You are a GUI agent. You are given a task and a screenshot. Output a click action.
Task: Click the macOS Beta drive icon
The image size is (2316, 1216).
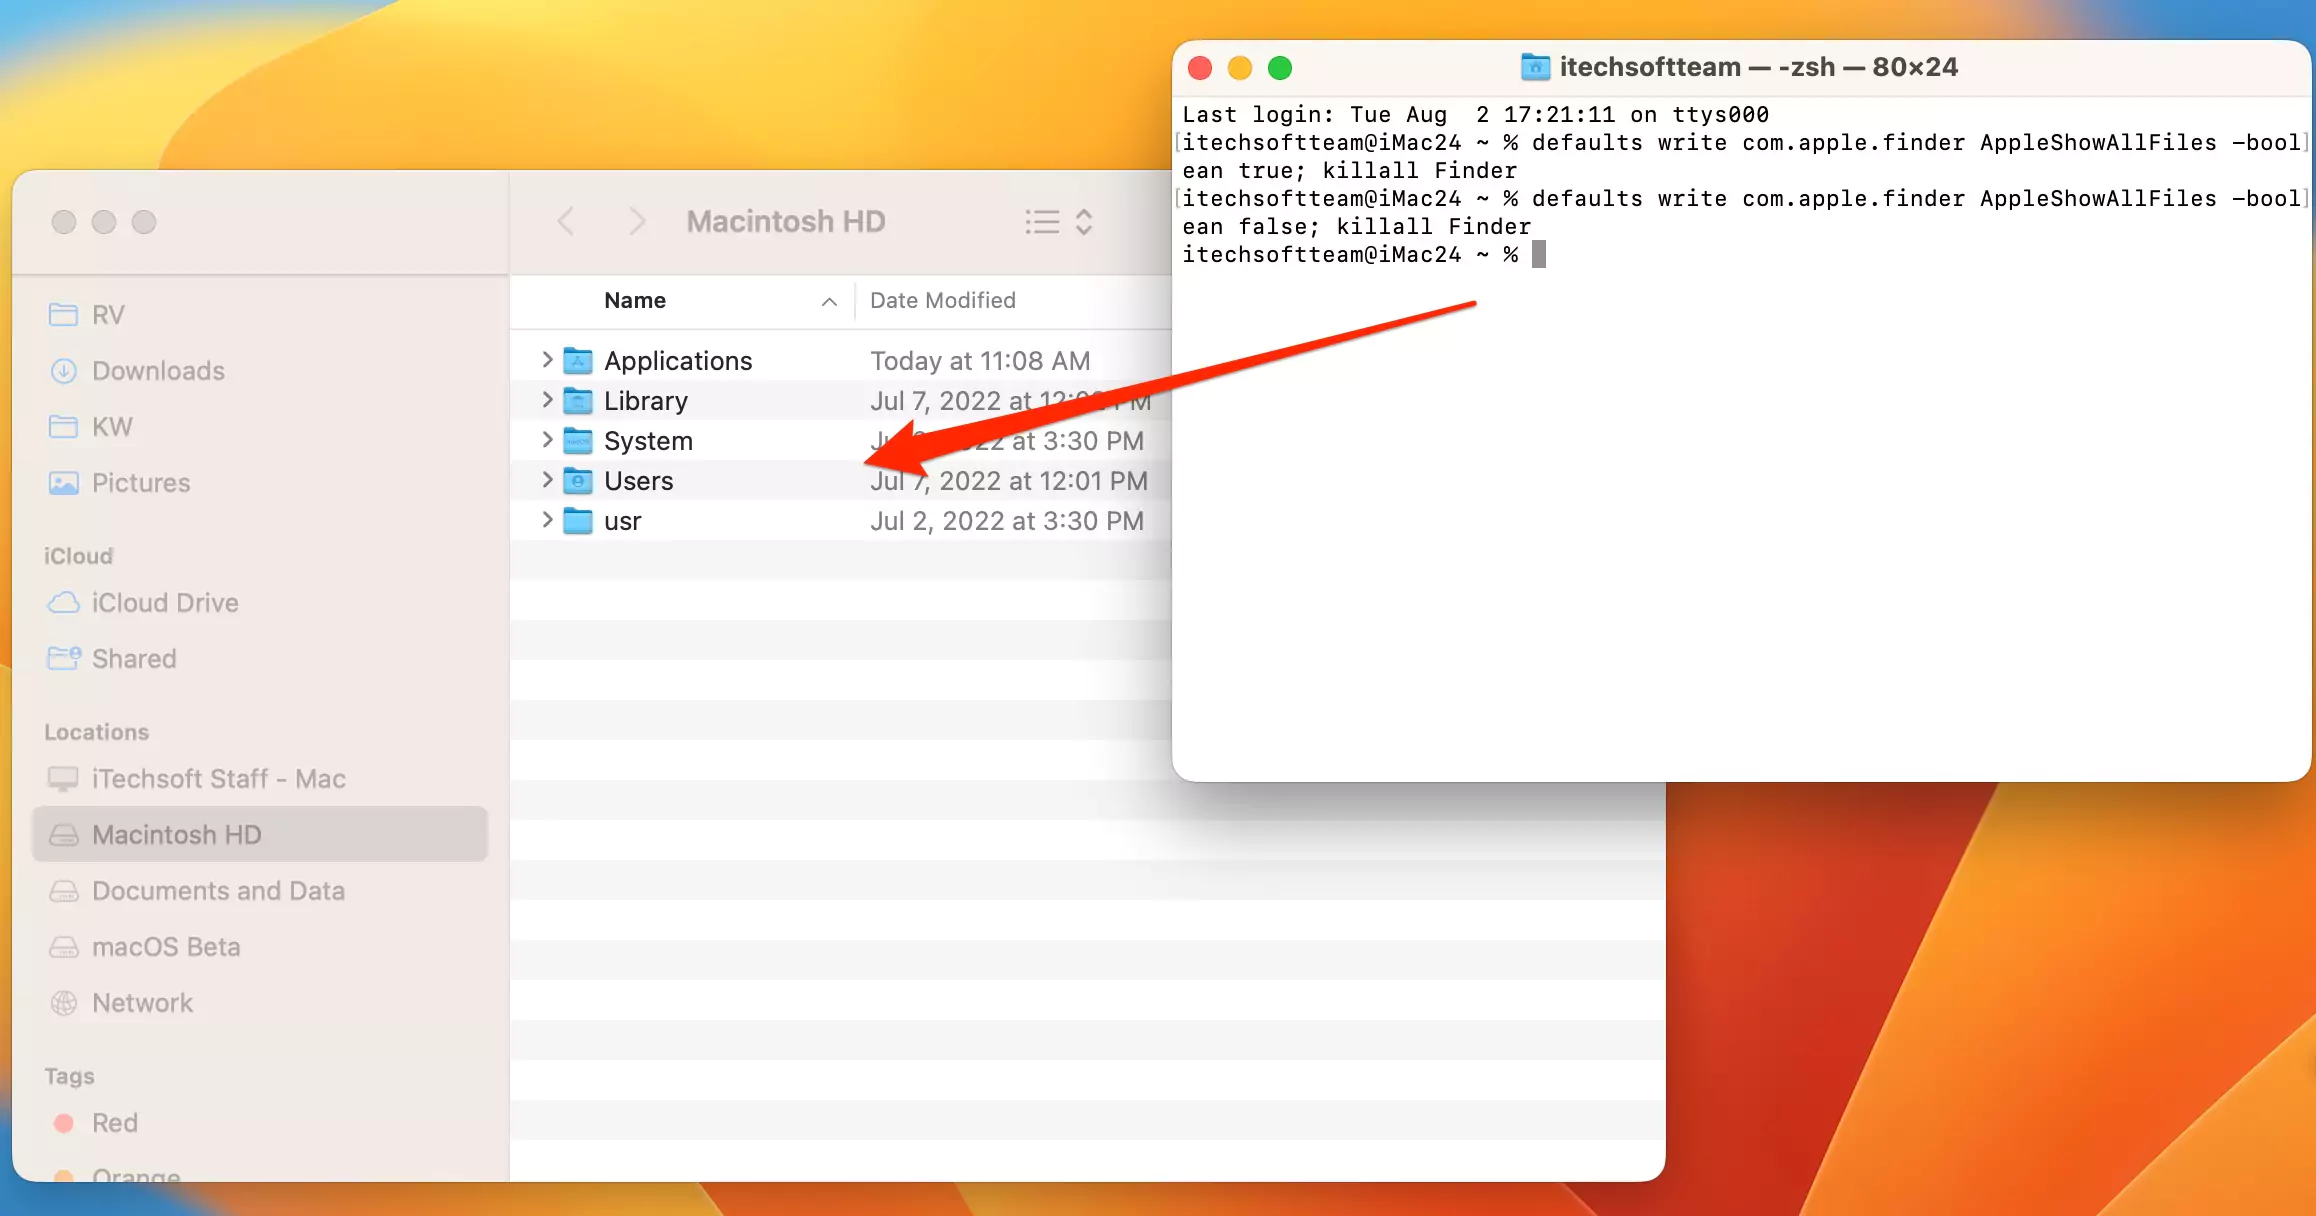pos(64,947)
